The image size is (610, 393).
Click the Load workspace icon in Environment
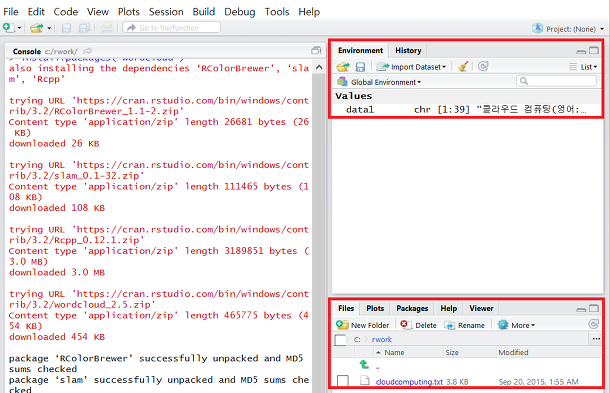tap(343, 67)
